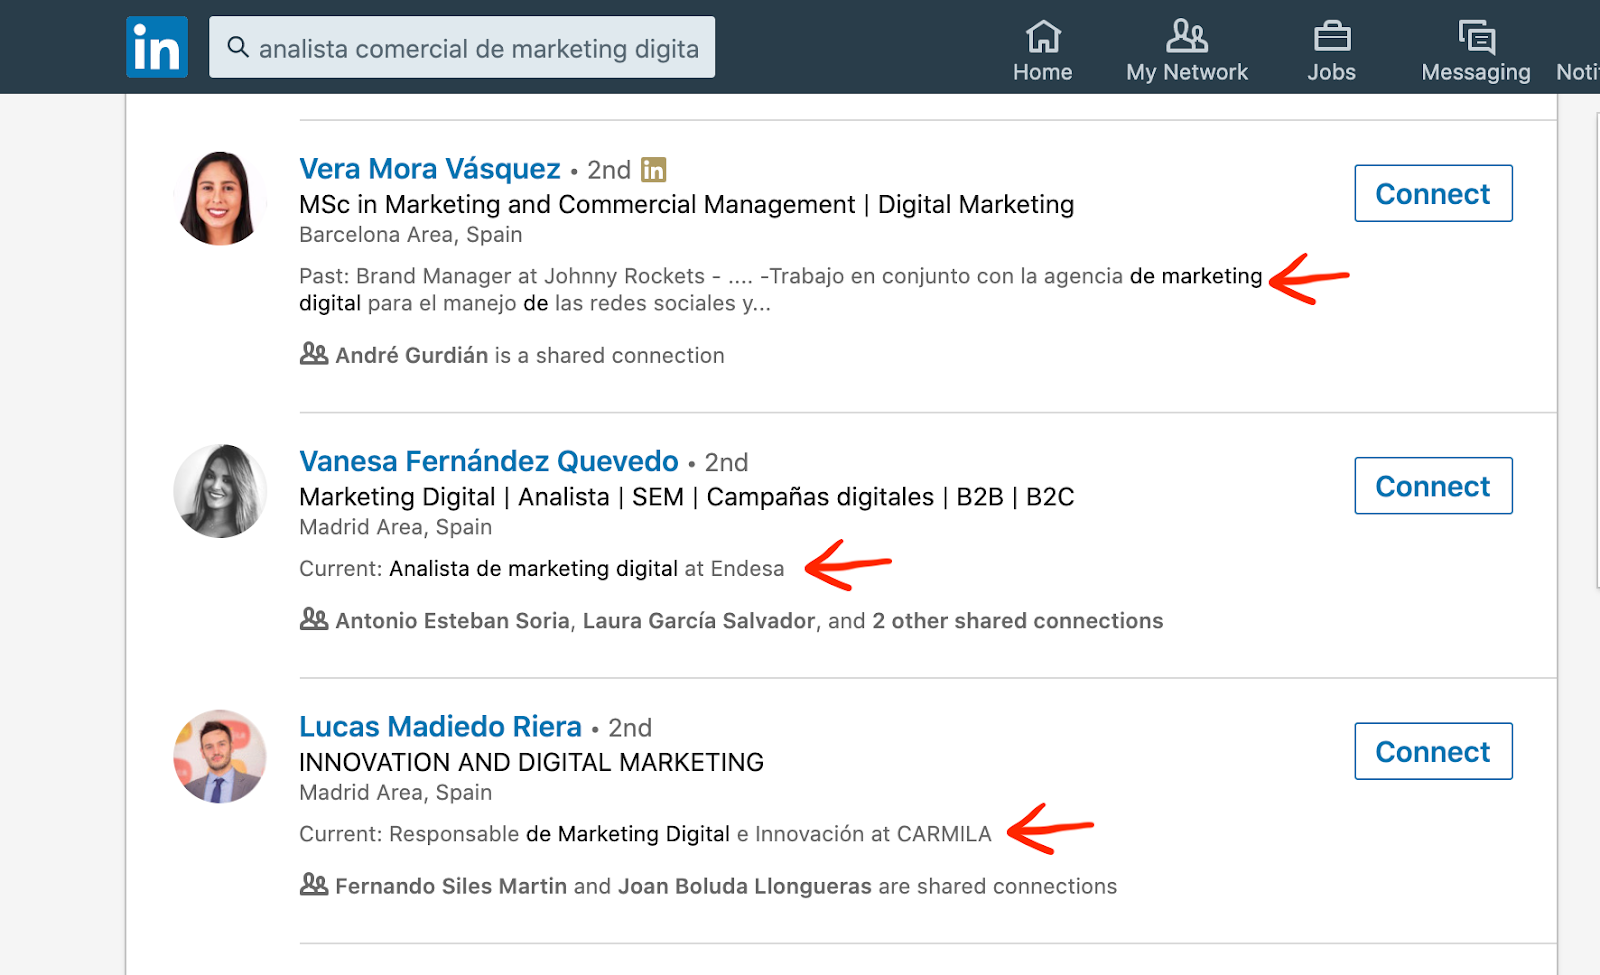Click Vera Mora Vásquez's LinkedIn premium badge
Screen dimensions: 1600x975
click(654, 170)
